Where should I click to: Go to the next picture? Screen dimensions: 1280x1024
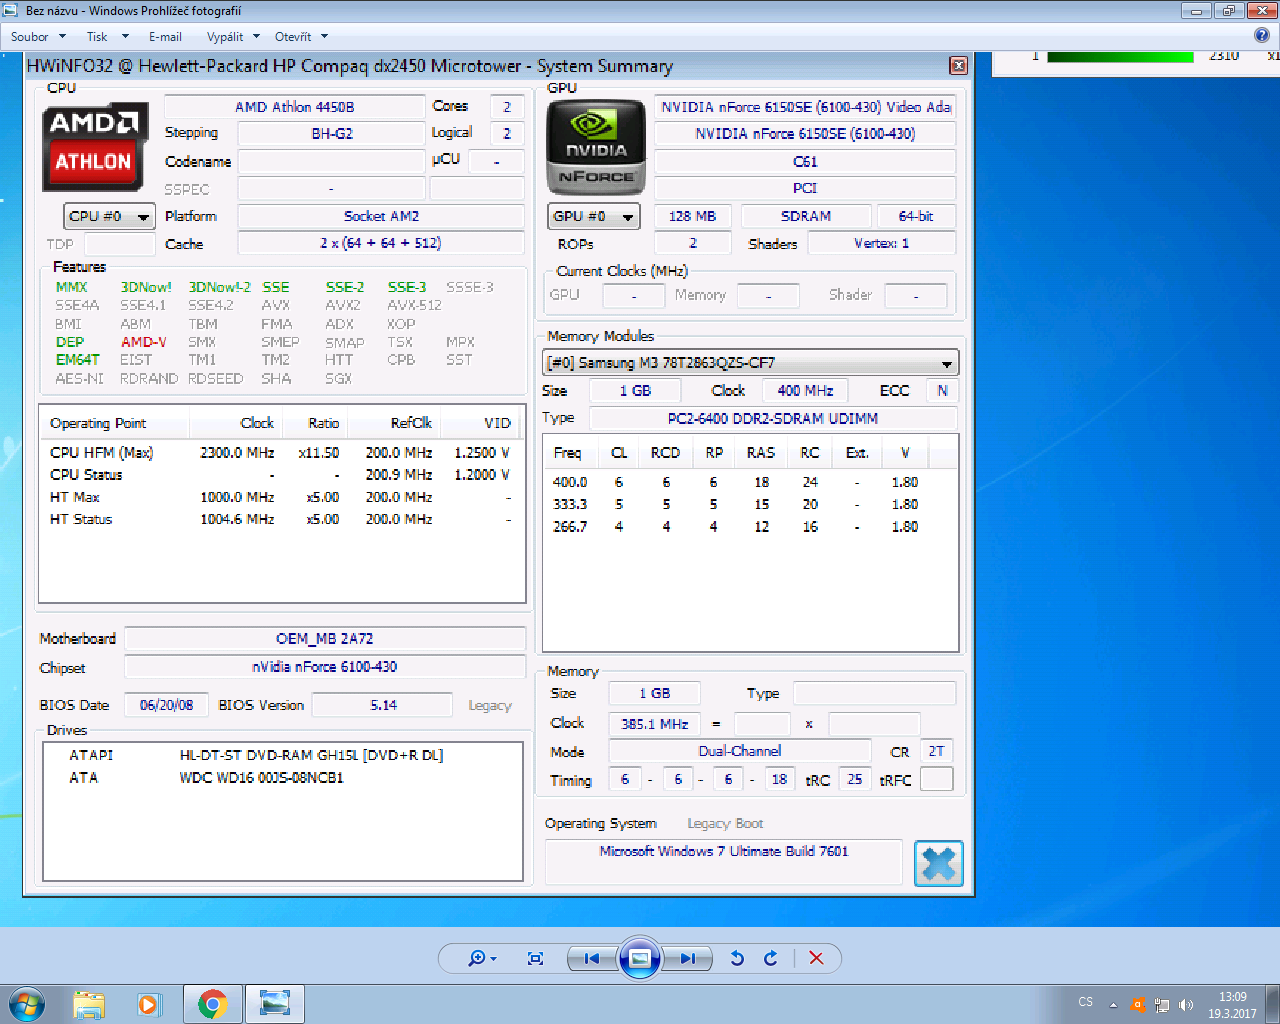tap(687, 958)
